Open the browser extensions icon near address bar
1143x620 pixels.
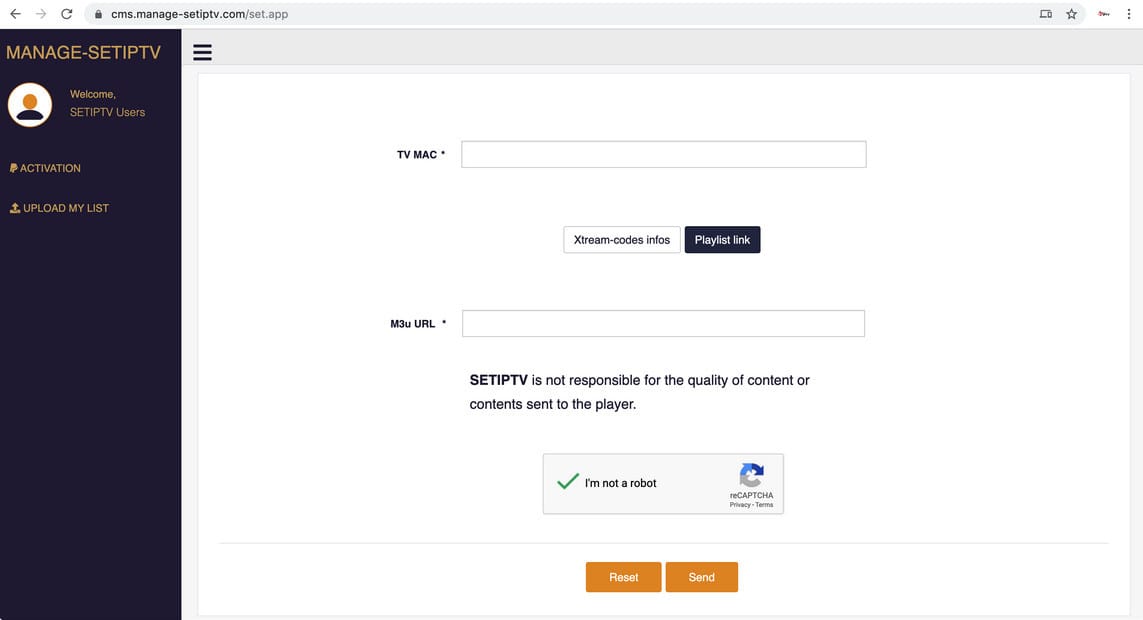[1103, 14]
